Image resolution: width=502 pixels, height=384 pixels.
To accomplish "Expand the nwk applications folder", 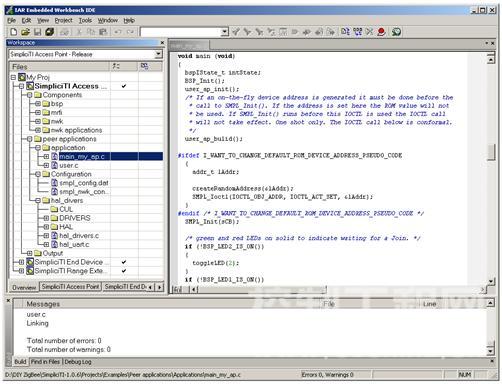I will (x=38, y=130).
